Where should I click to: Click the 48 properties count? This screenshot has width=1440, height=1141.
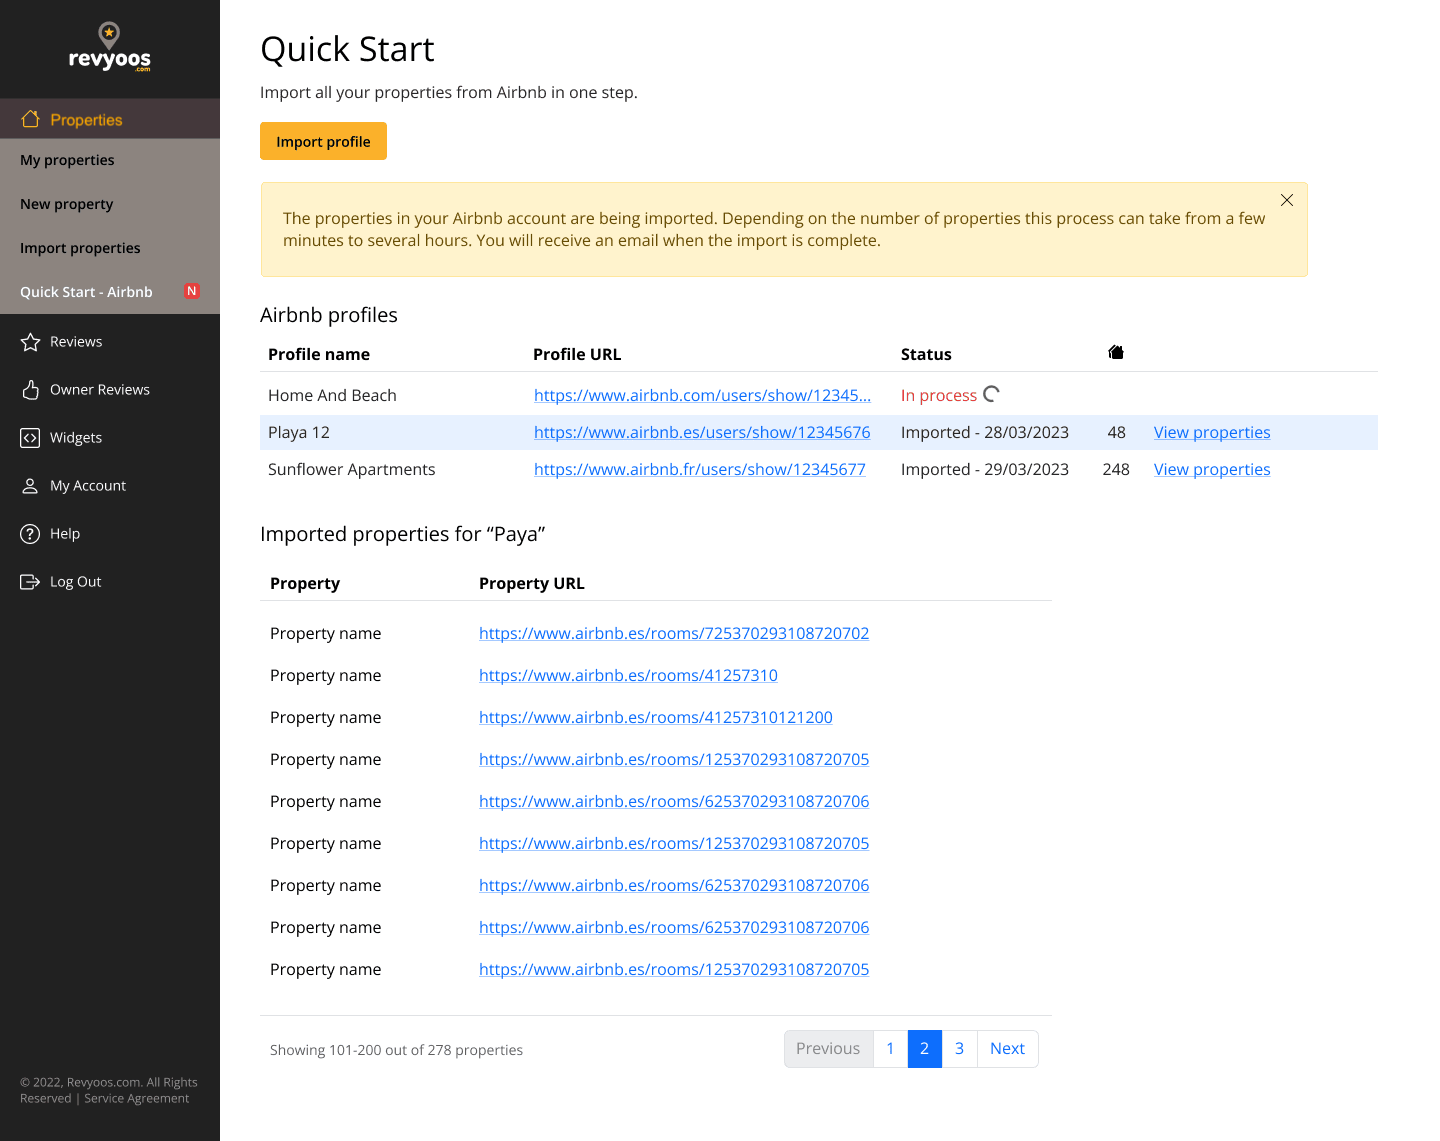(1117, 432)
